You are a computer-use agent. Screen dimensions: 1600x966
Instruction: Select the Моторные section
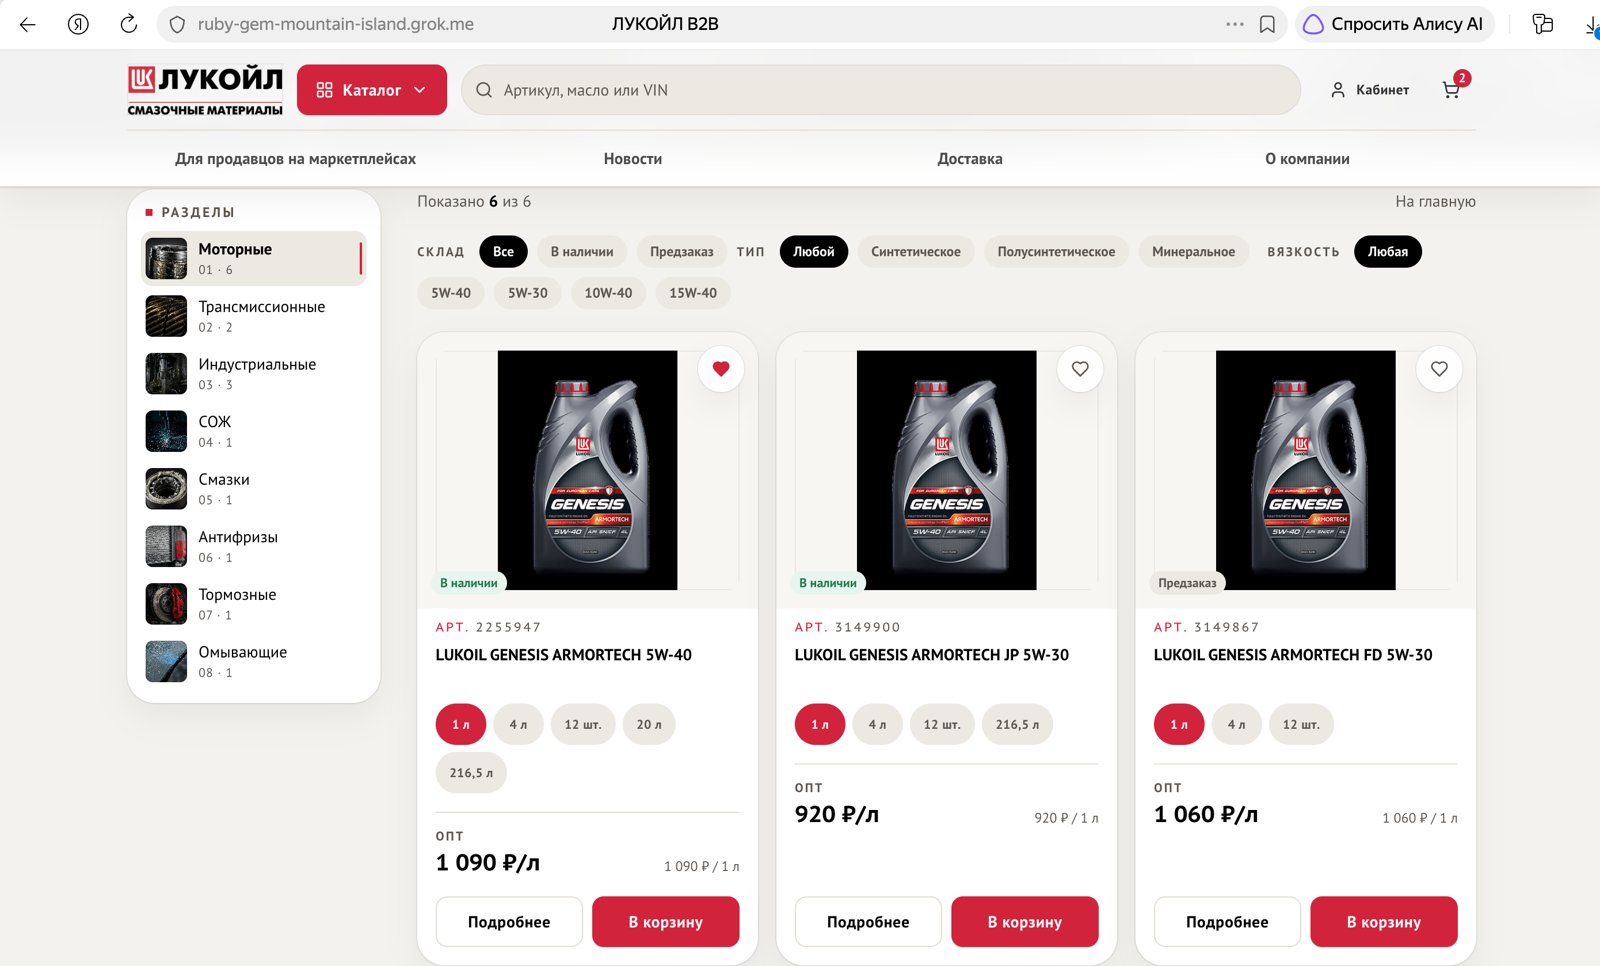[254, 258]
